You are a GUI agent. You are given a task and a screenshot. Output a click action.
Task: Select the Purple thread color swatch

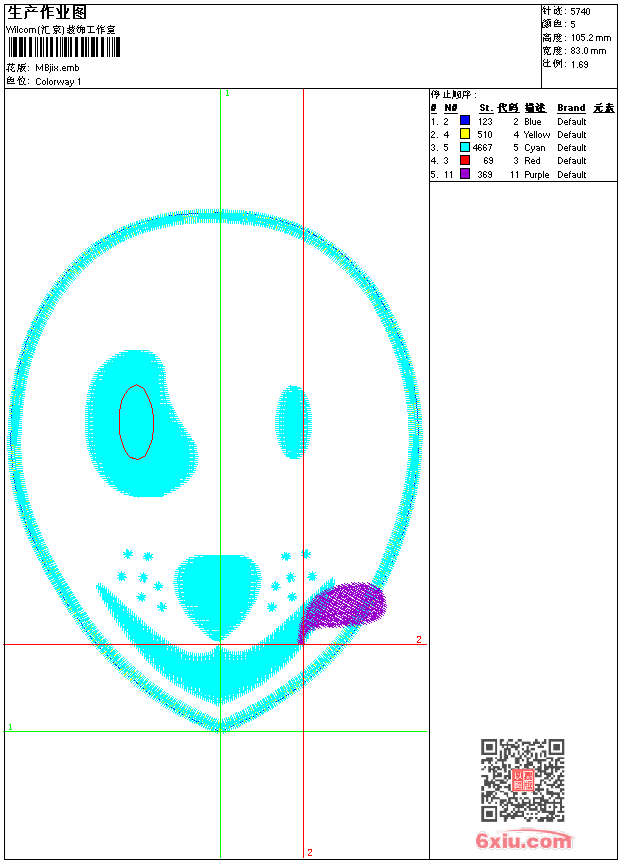coord(465,174)
